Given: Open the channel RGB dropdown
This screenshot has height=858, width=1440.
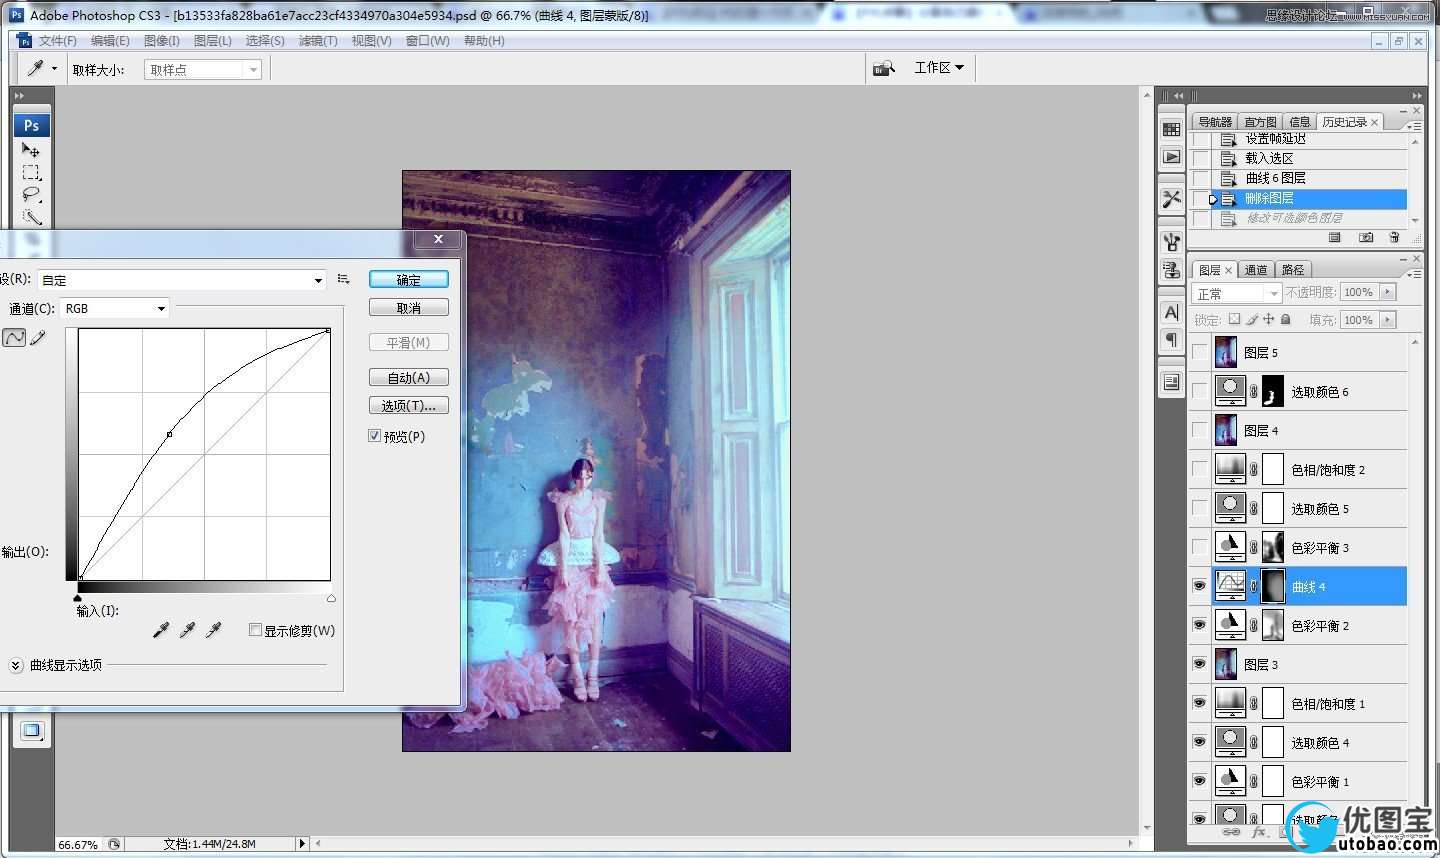Looking at the screenshot, I should [x=115, y=308].
